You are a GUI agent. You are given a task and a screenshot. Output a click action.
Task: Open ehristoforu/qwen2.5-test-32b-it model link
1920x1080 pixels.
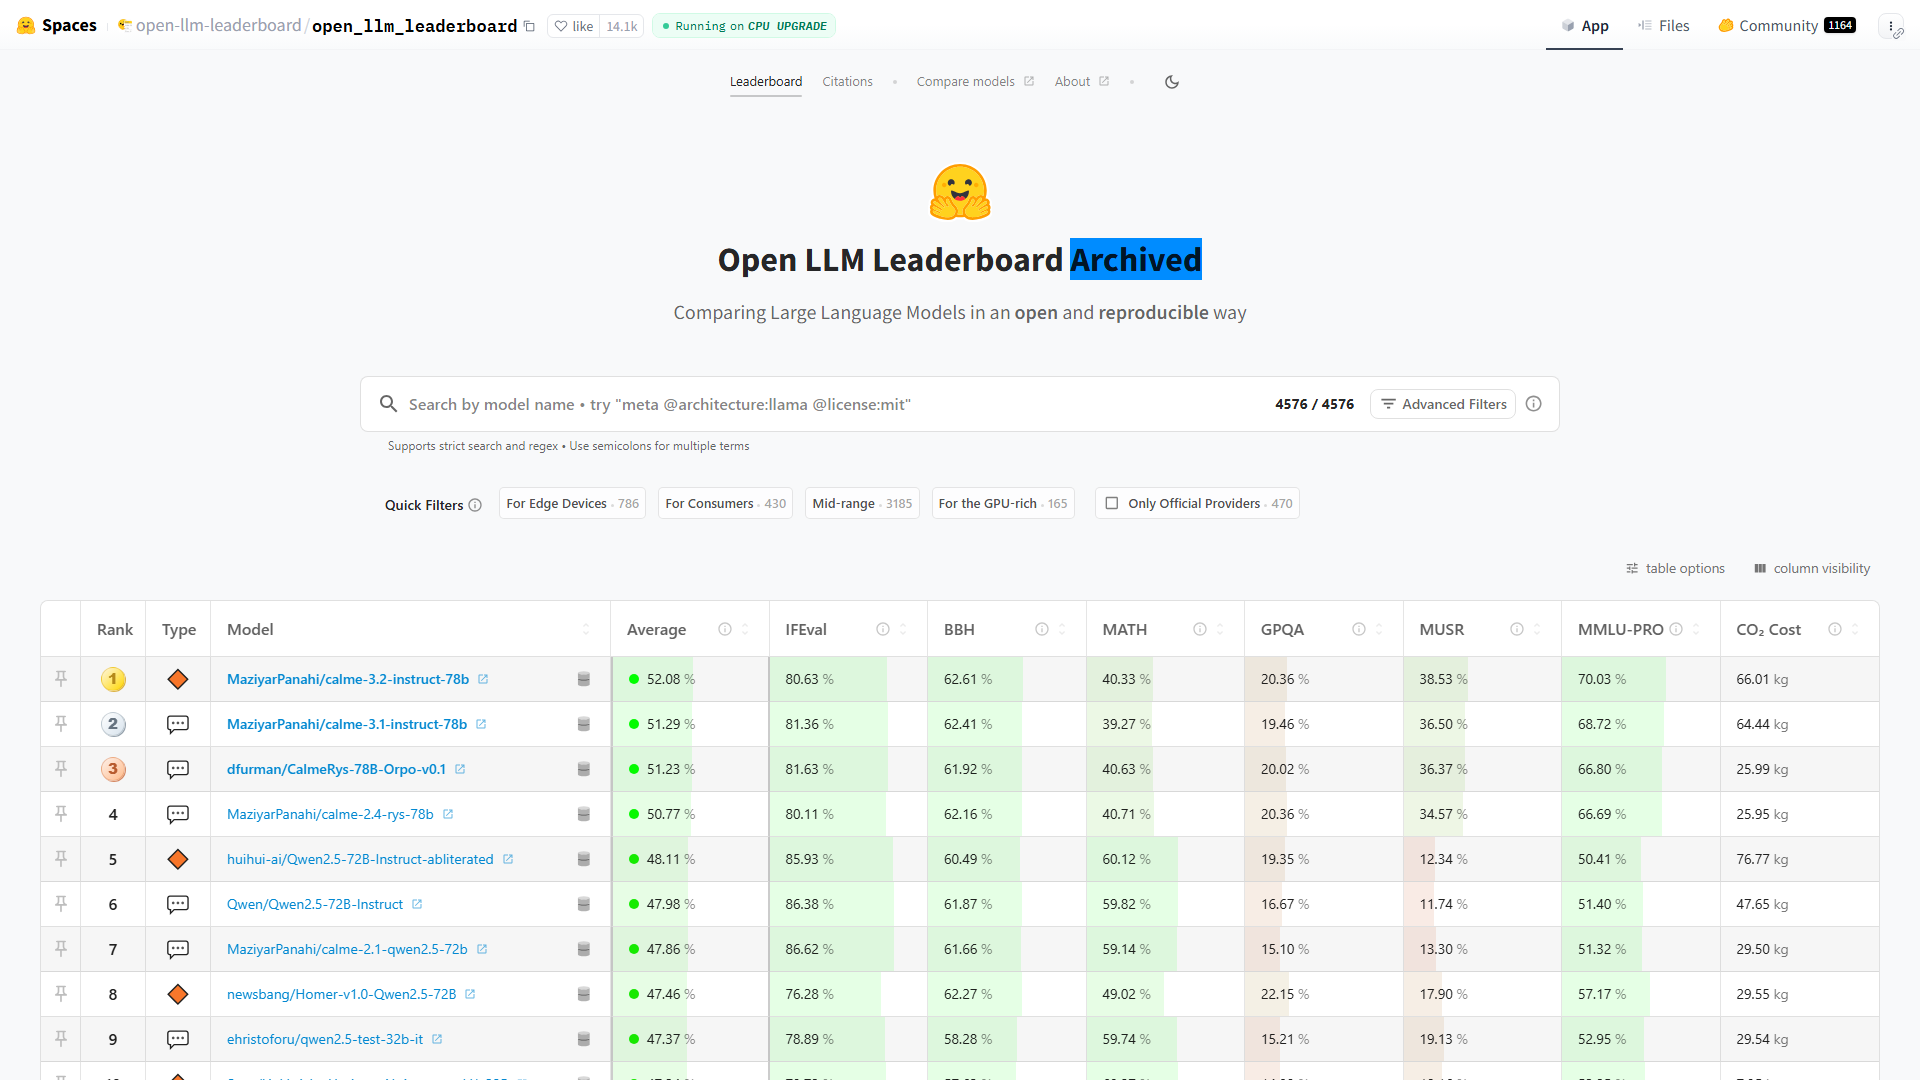325,1039
